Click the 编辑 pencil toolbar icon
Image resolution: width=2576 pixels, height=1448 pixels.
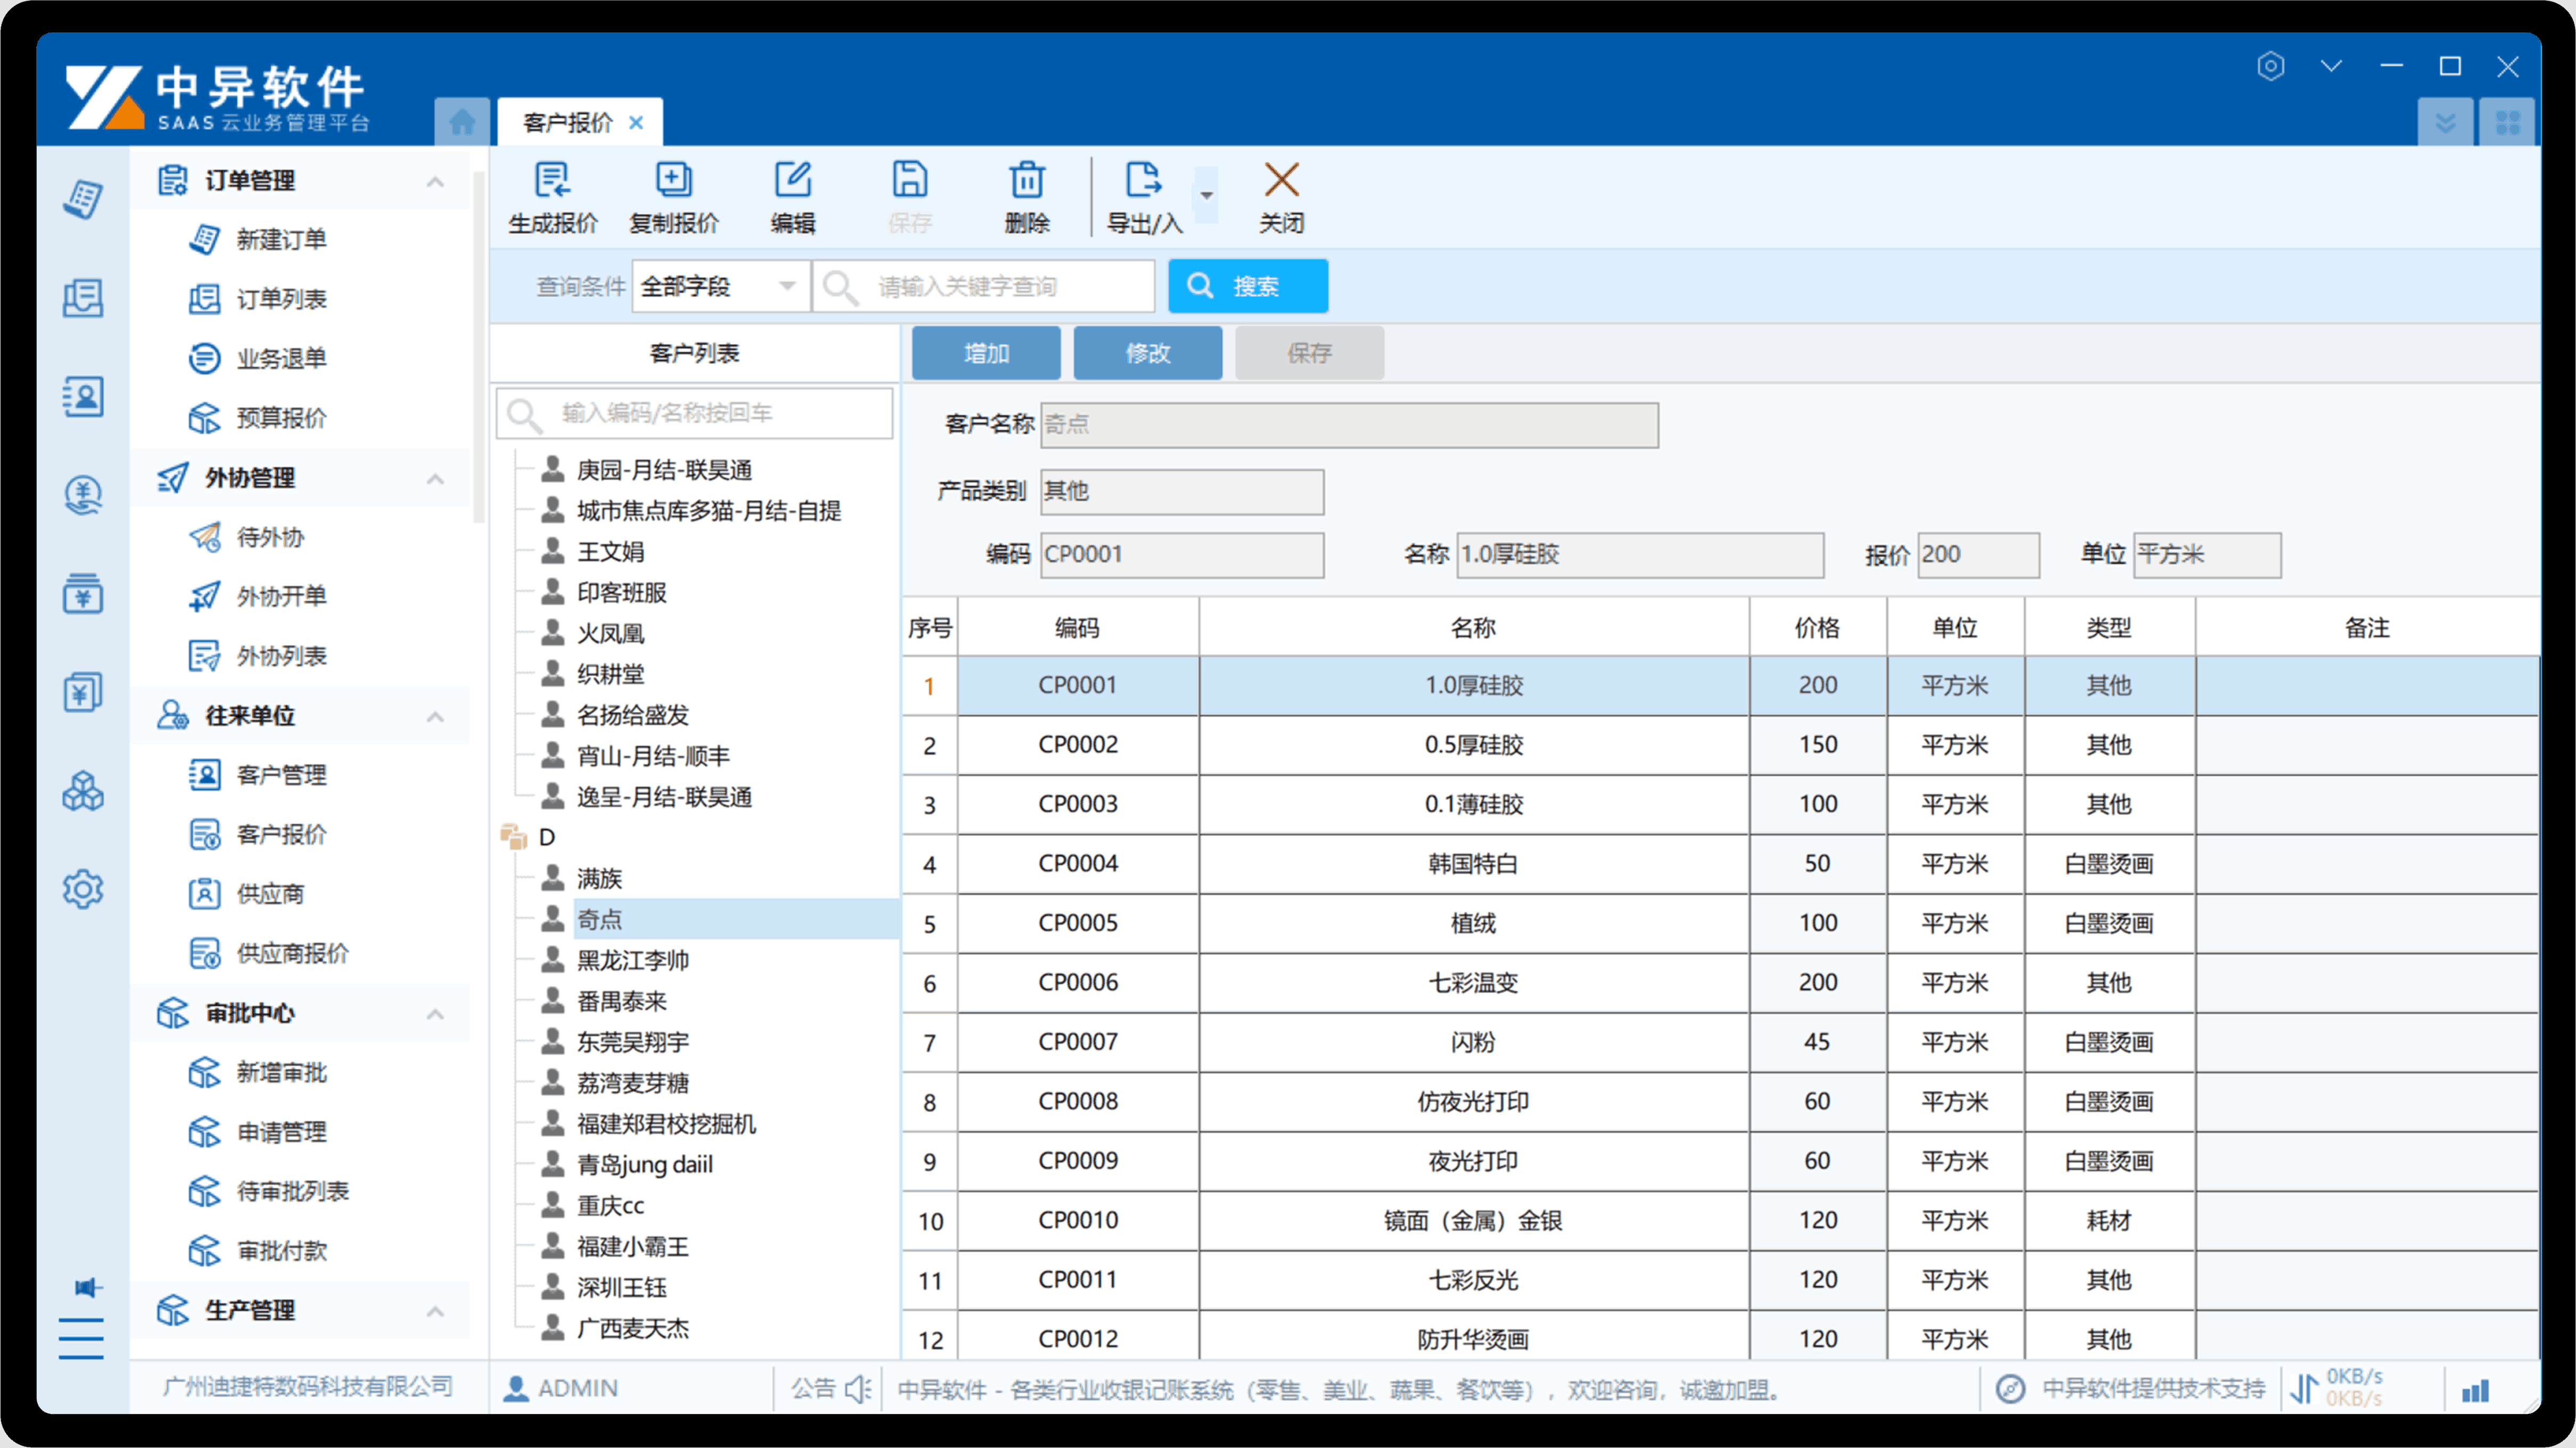pos(793,181)
